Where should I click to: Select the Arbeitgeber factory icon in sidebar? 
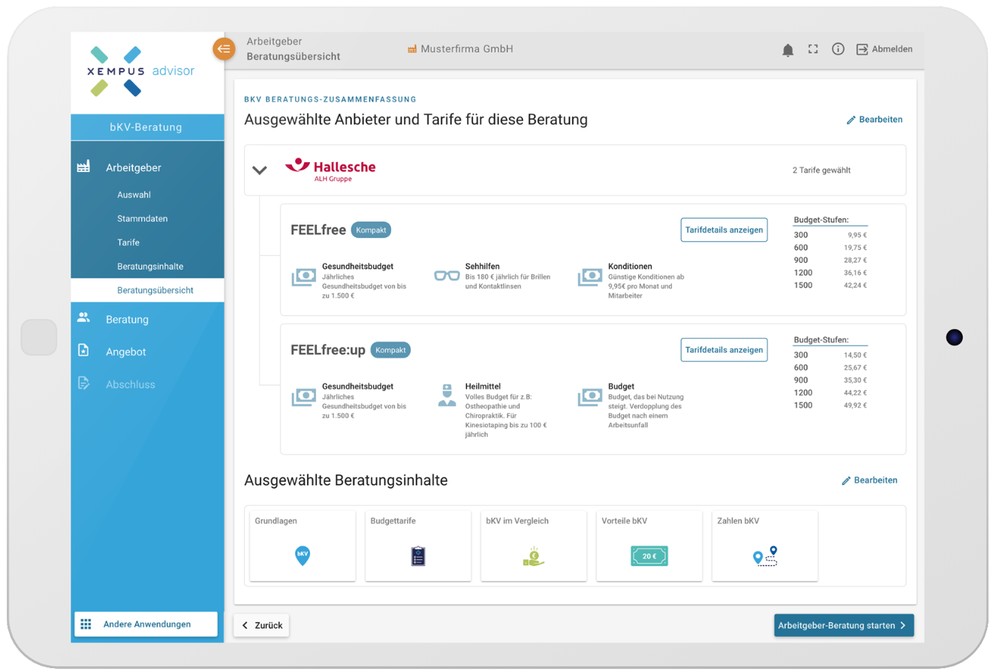pos(84,166)
